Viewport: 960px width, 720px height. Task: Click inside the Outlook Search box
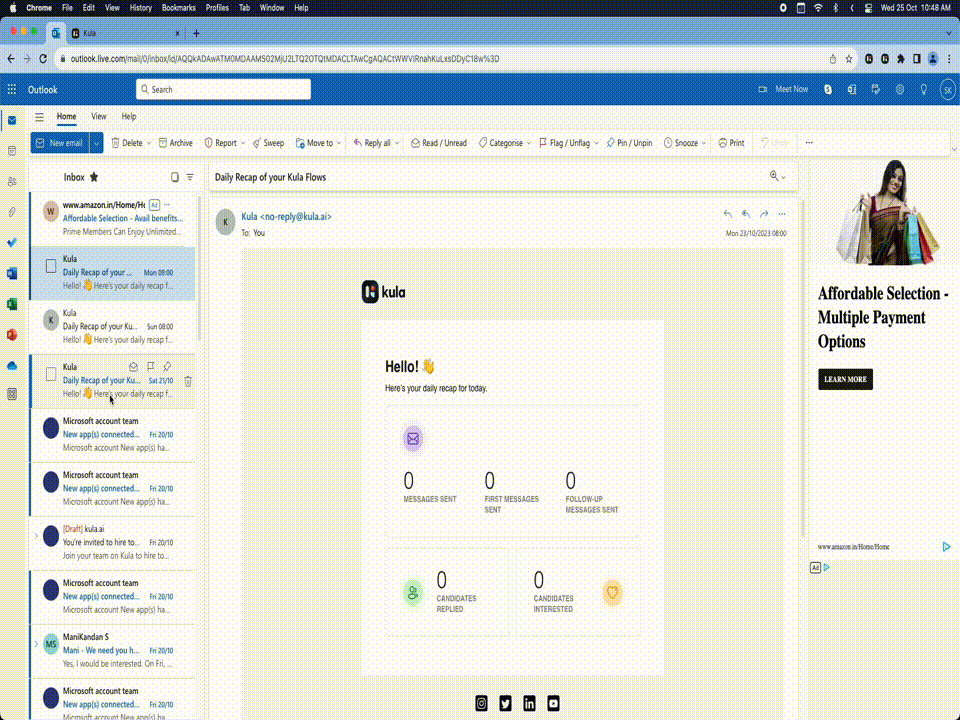coord(223,89)
